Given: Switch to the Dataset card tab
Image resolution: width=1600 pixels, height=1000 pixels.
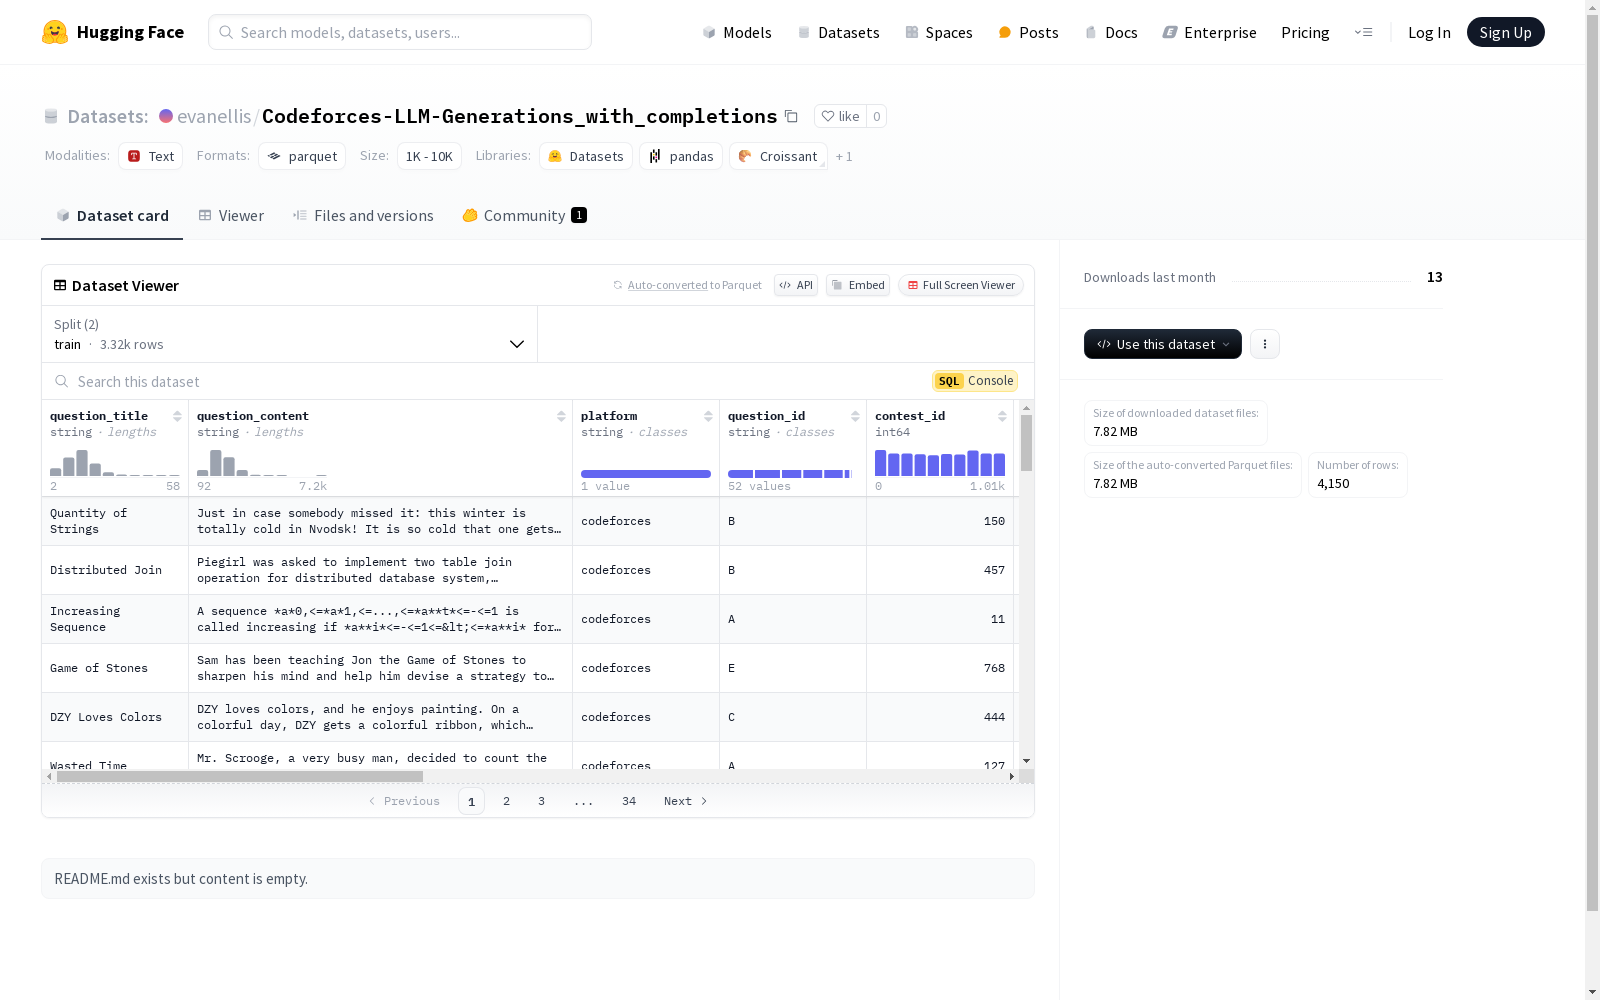Looking at the screenshot, I should click(112, 216).
